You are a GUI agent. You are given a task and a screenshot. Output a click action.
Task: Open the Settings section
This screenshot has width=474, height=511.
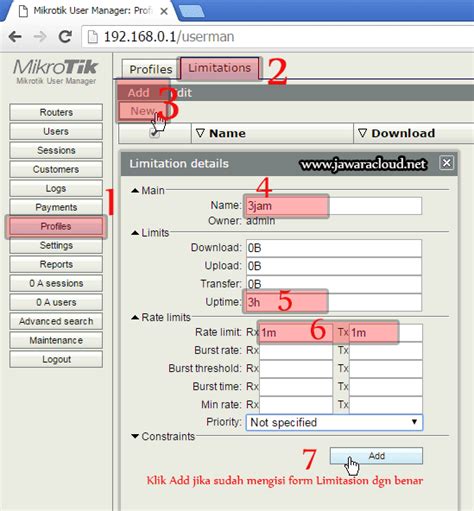tap(56, 245)
